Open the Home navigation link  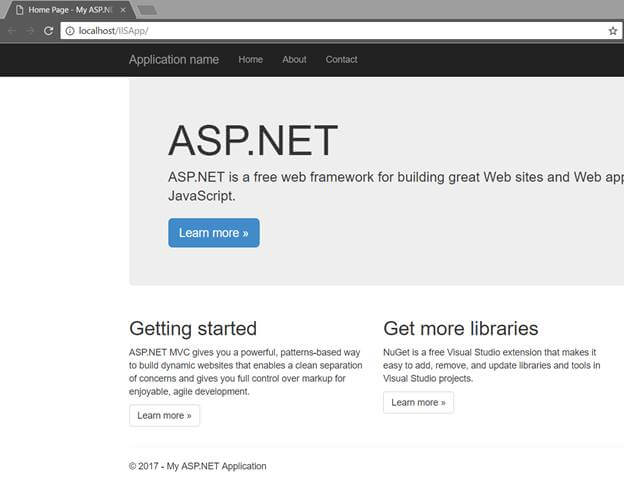250,60
